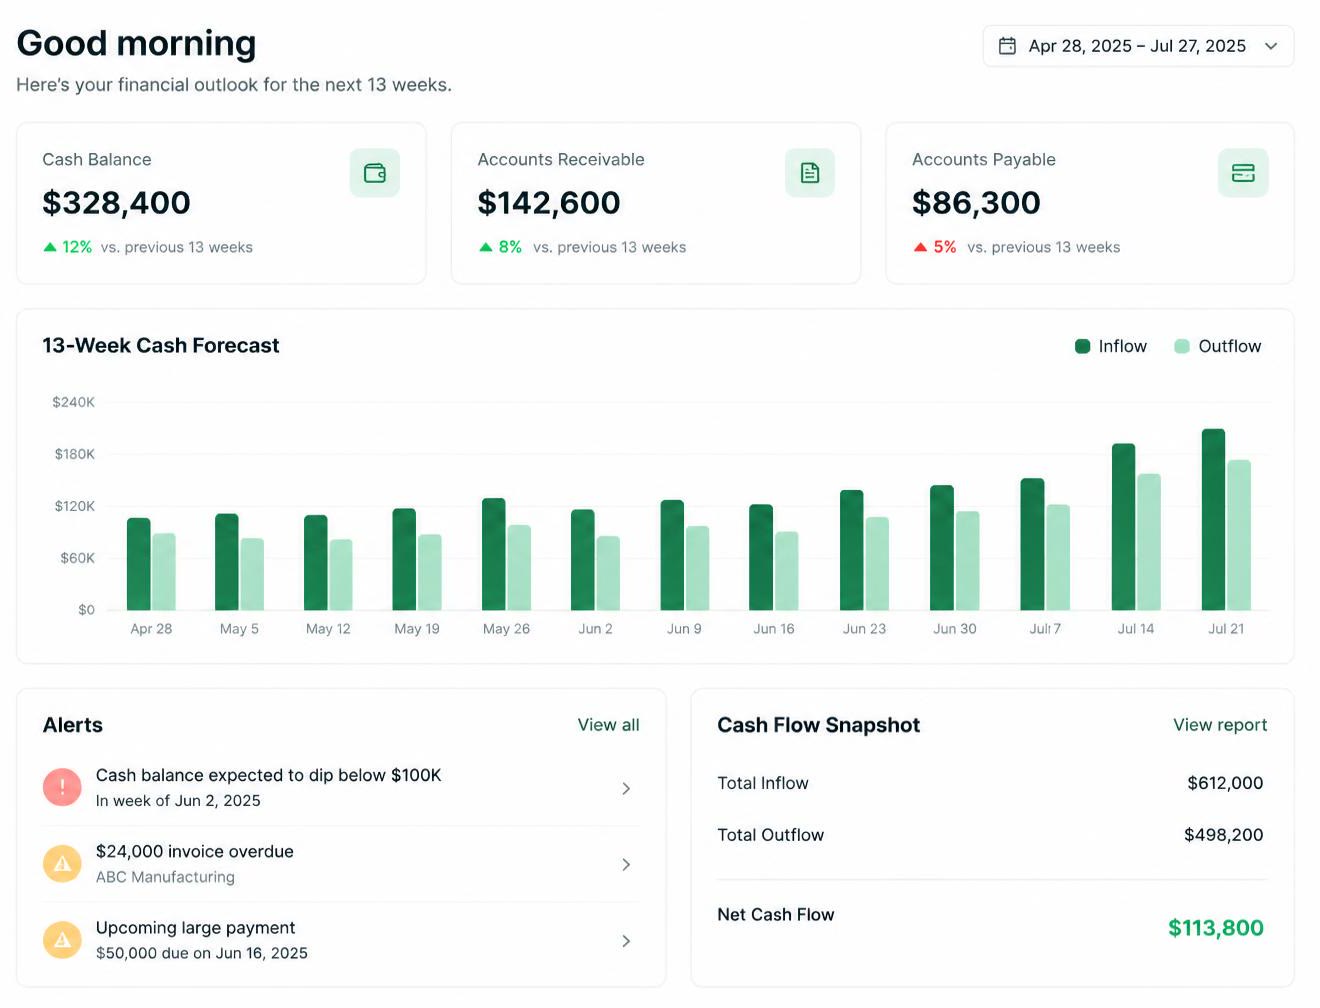Viewport: 1320px width, 1008px height.
Task: Click the $240K axis label
Action: [74, 402]
